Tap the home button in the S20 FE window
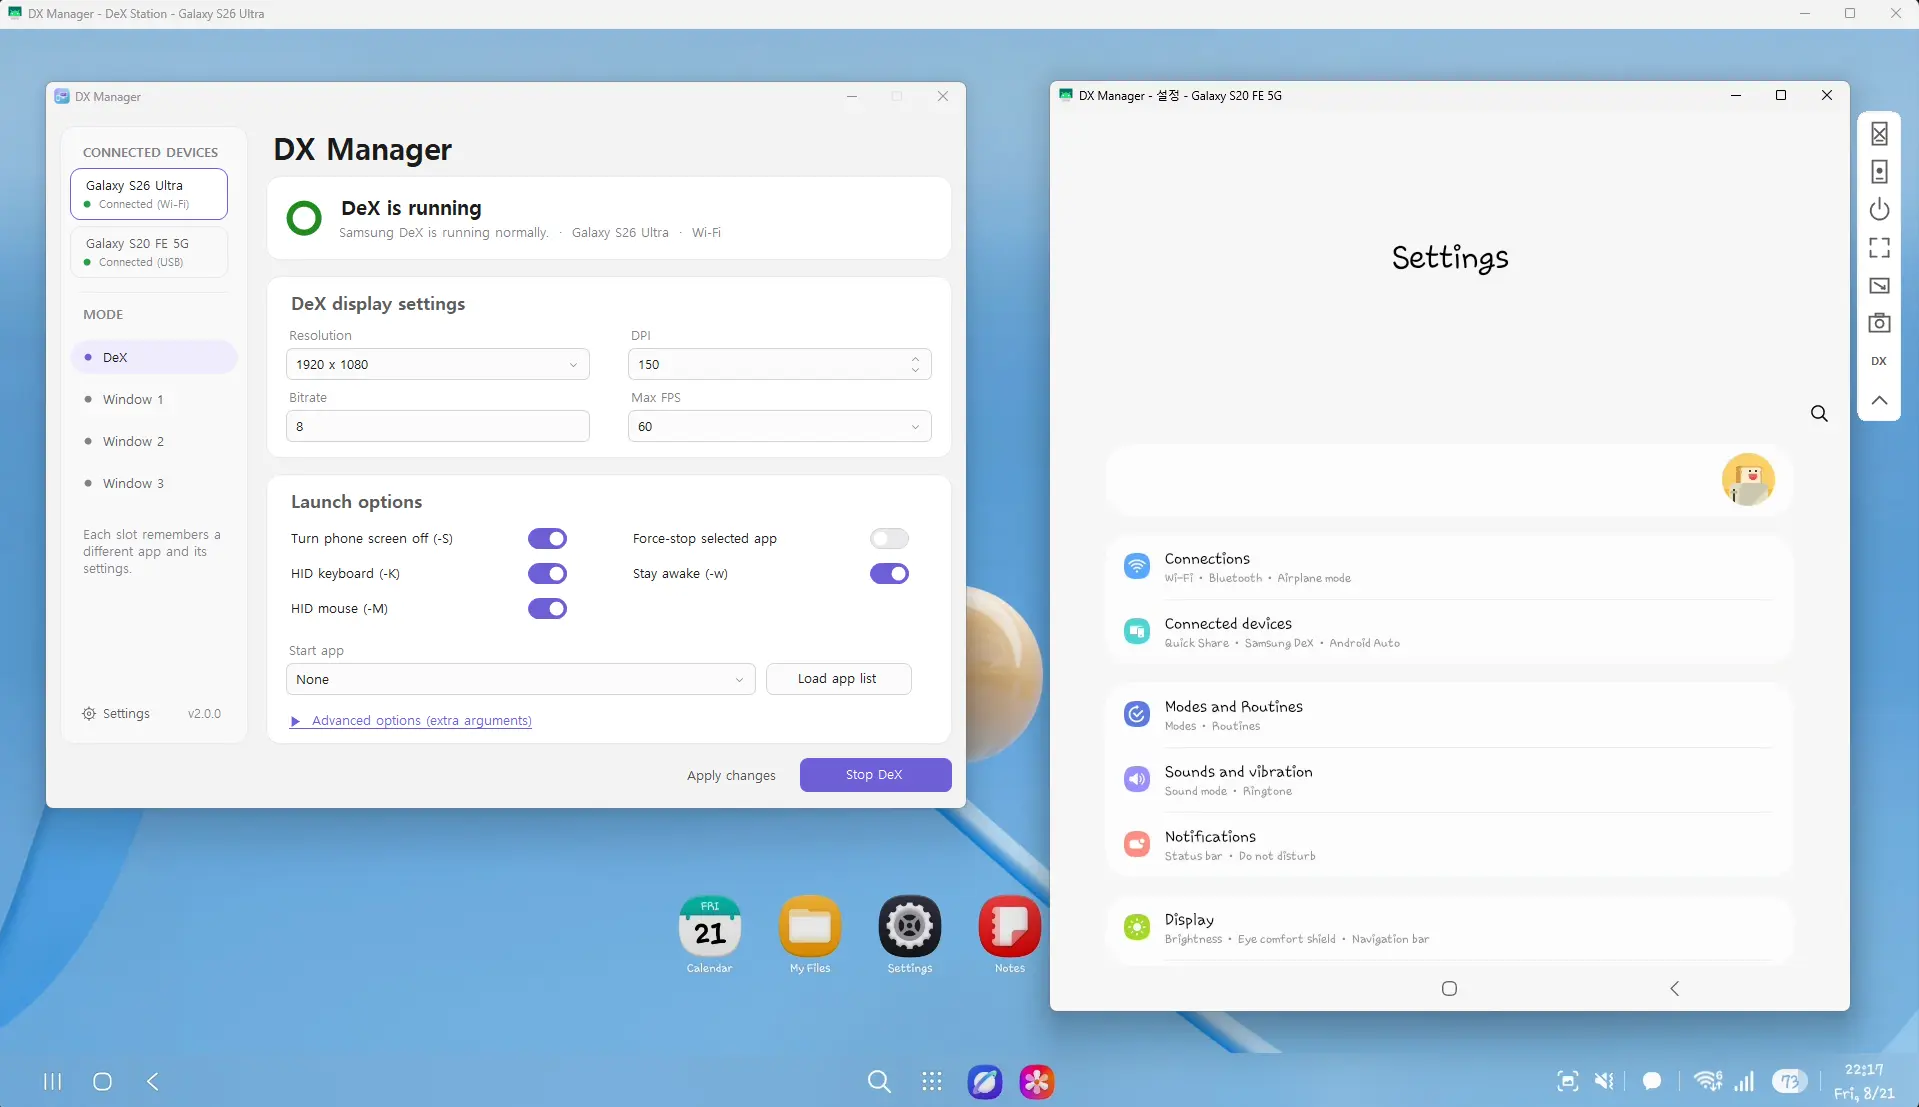 click(x=1449, y=989)
